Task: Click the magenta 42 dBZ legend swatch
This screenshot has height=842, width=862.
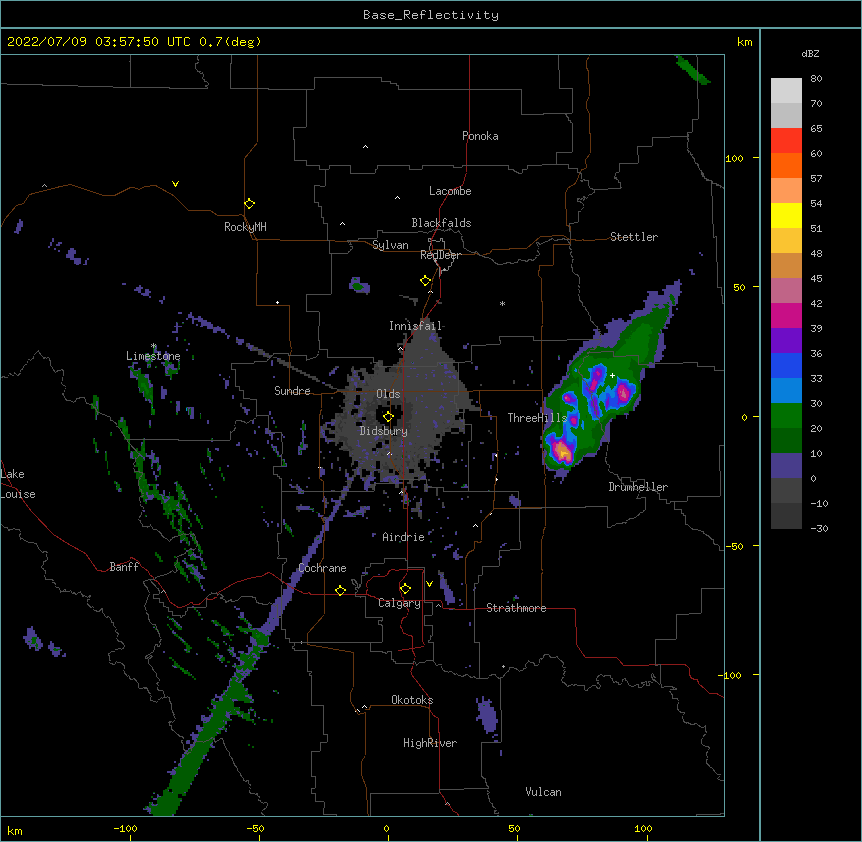Action: point(786,315)
